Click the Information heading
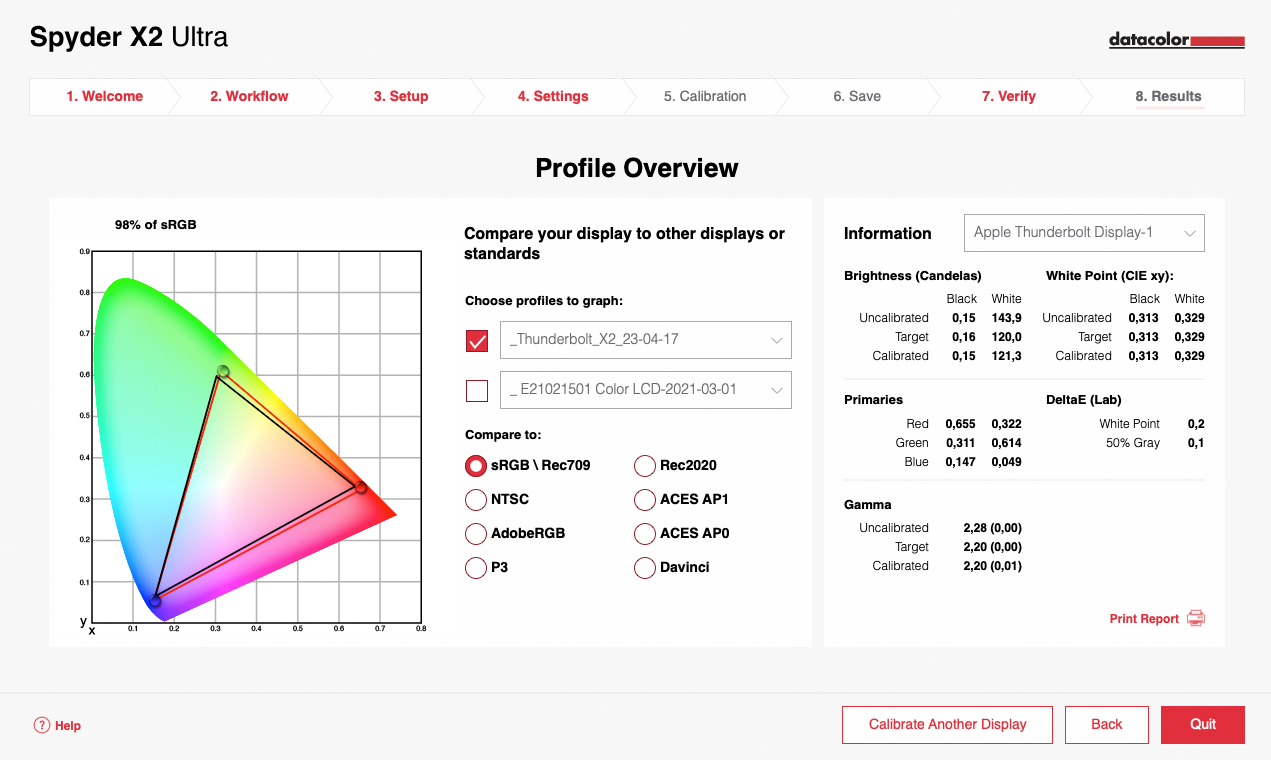 [888, 233]
